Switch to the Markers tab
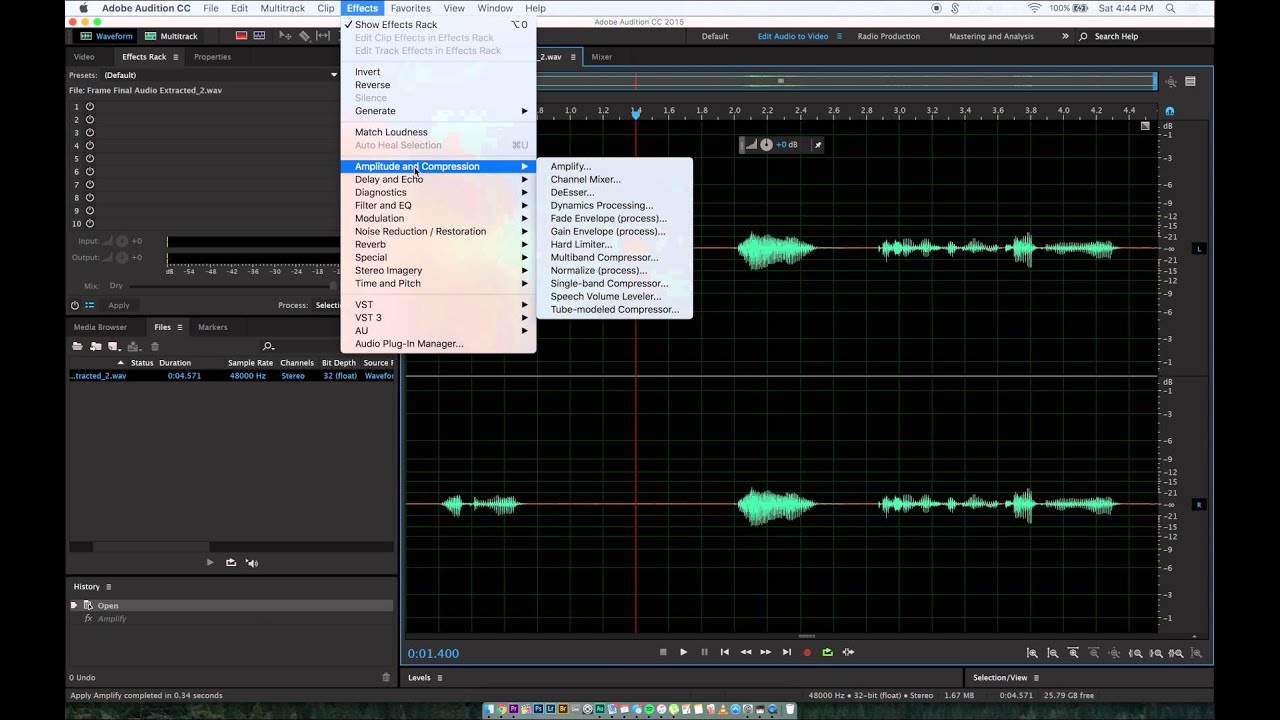1280x720 pixels. [x=212, y=327]
